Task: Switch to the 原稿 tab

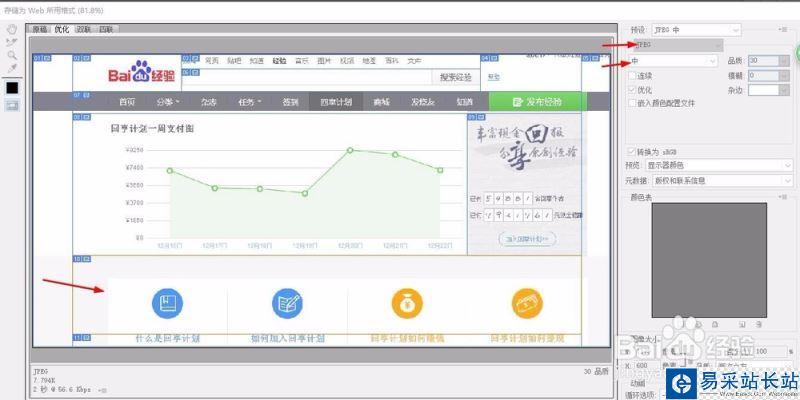Action: [x=39, y=30]
